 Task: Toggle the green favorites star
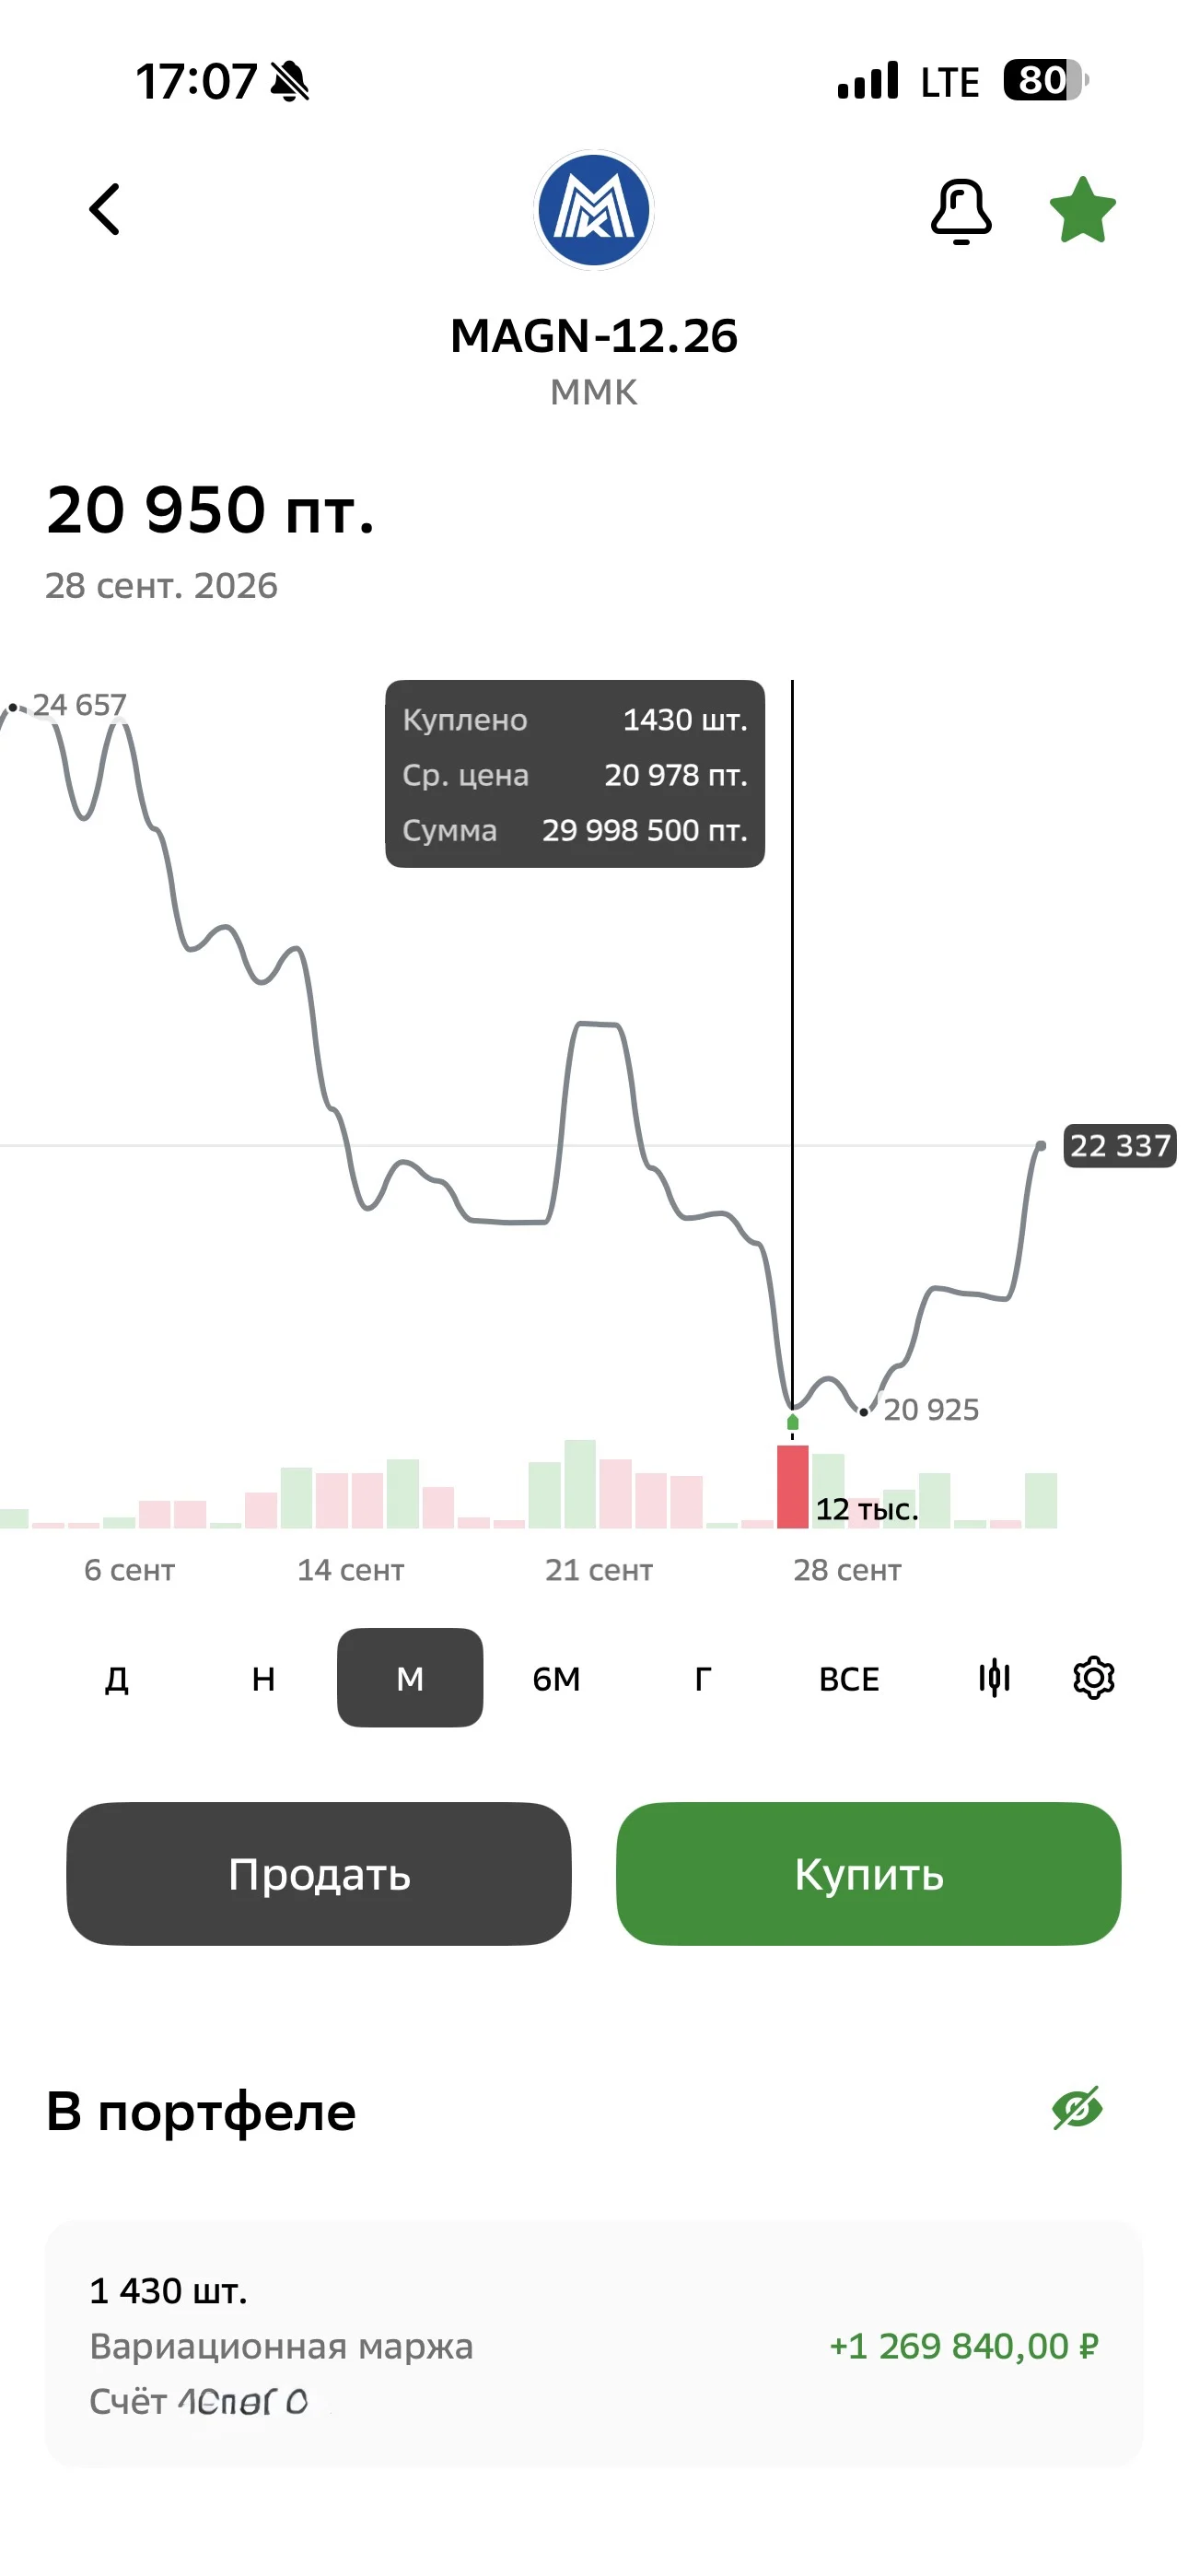pos(1082,210)
